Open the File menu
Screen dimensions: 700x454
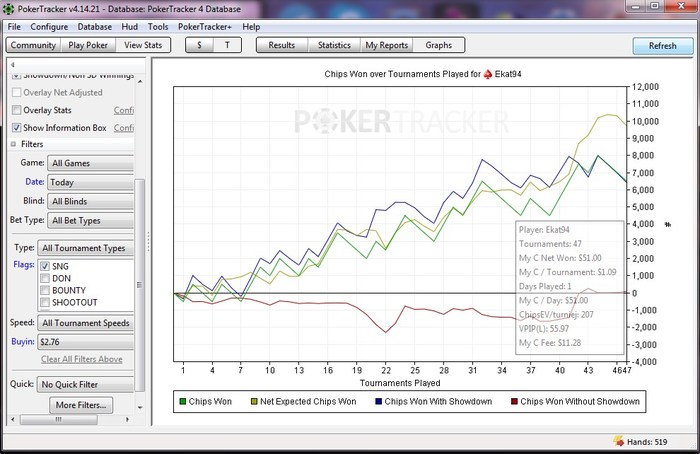(14, 27)
